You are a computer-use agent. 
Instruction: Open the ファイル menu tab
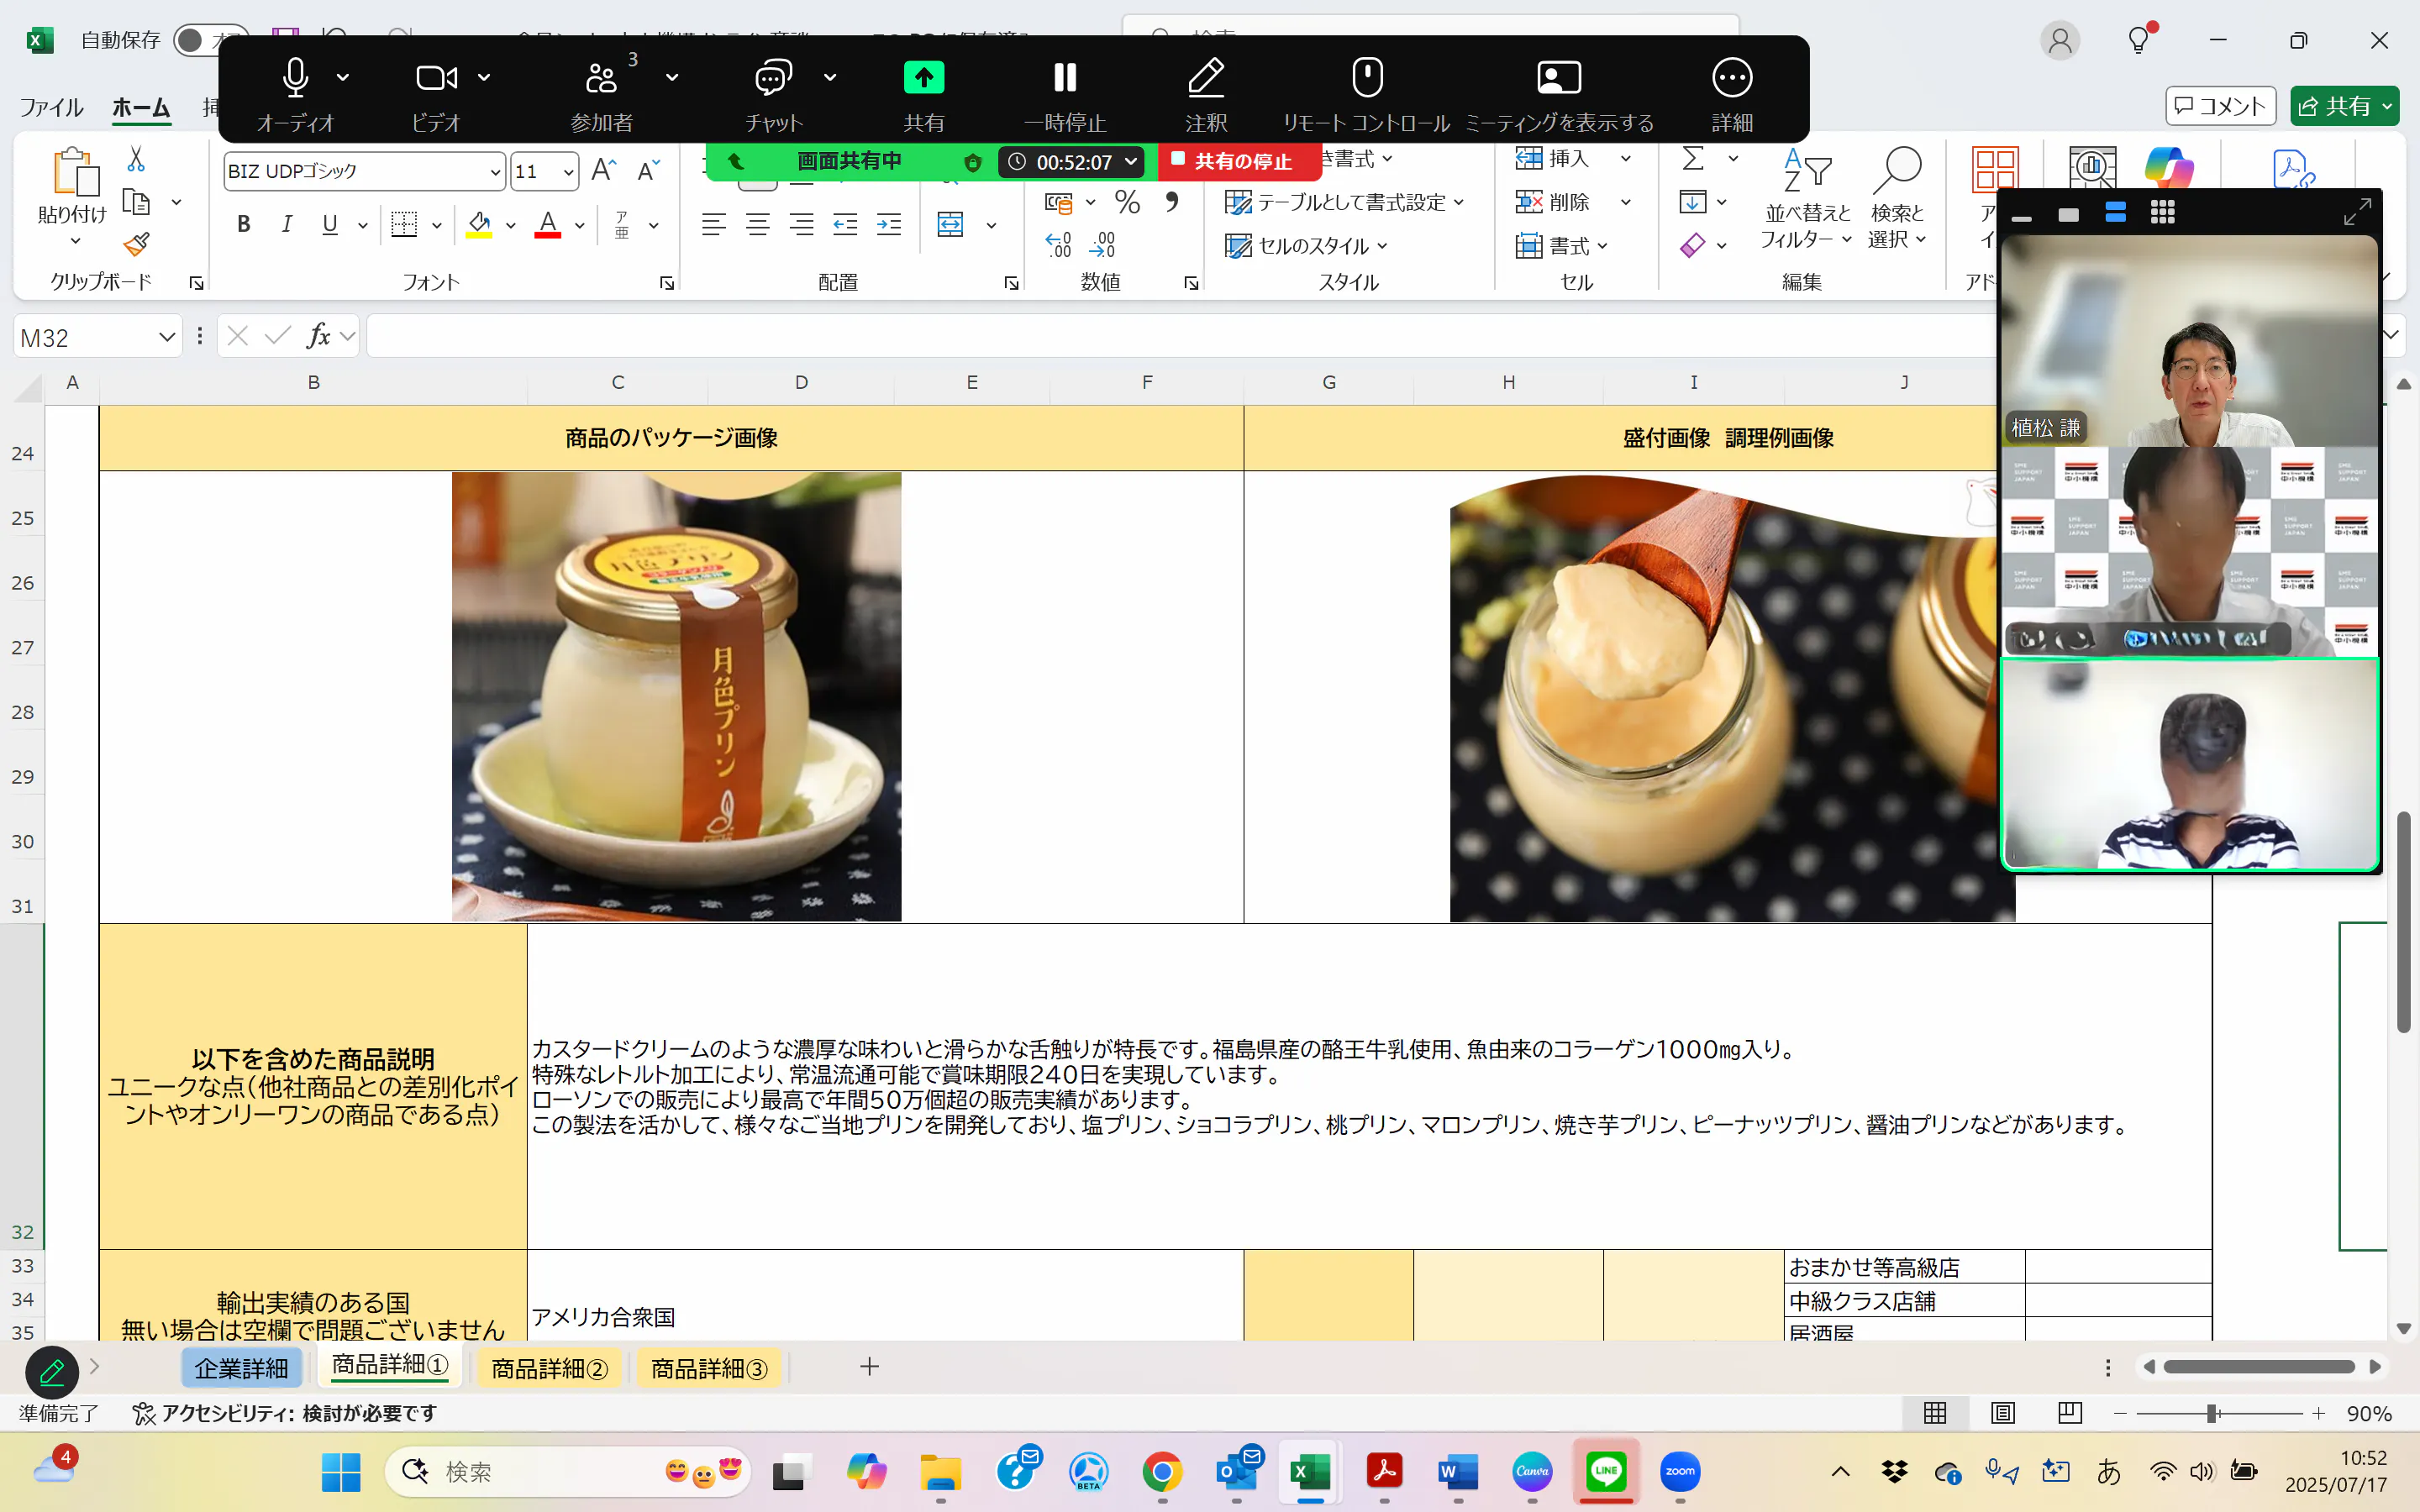[x=51, y=107]
